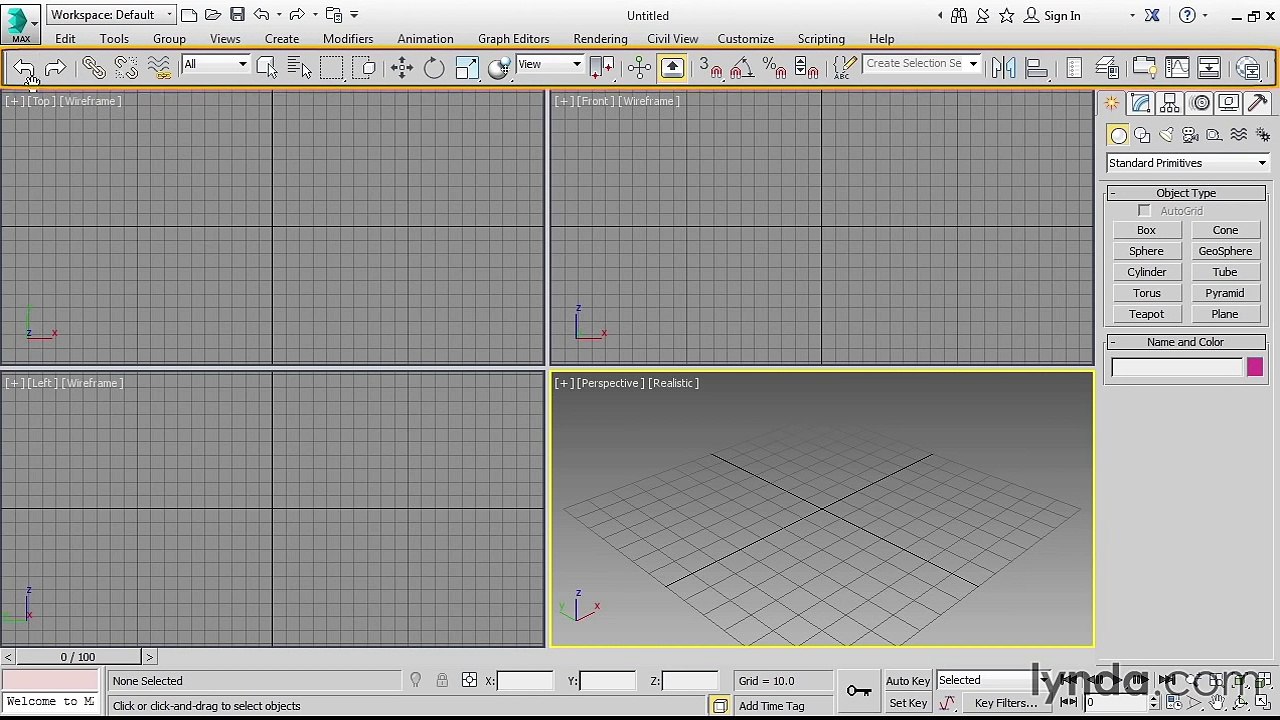Open the Standard Primitives dropdown
The width and height of the screenshot is (1280, 720).
tap(1187, 163)
